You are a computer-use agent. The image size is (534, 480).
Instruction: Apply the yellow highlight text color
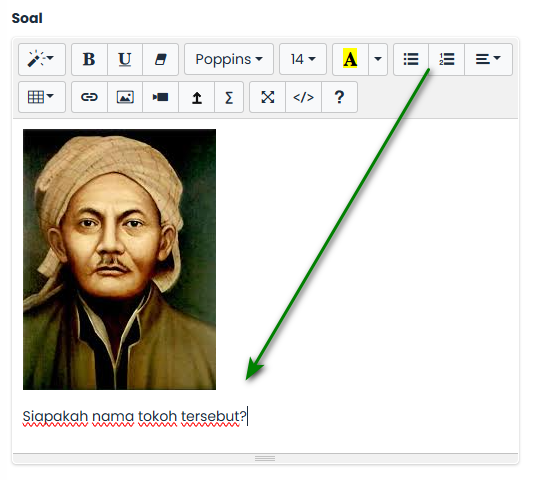click(350, 59)
